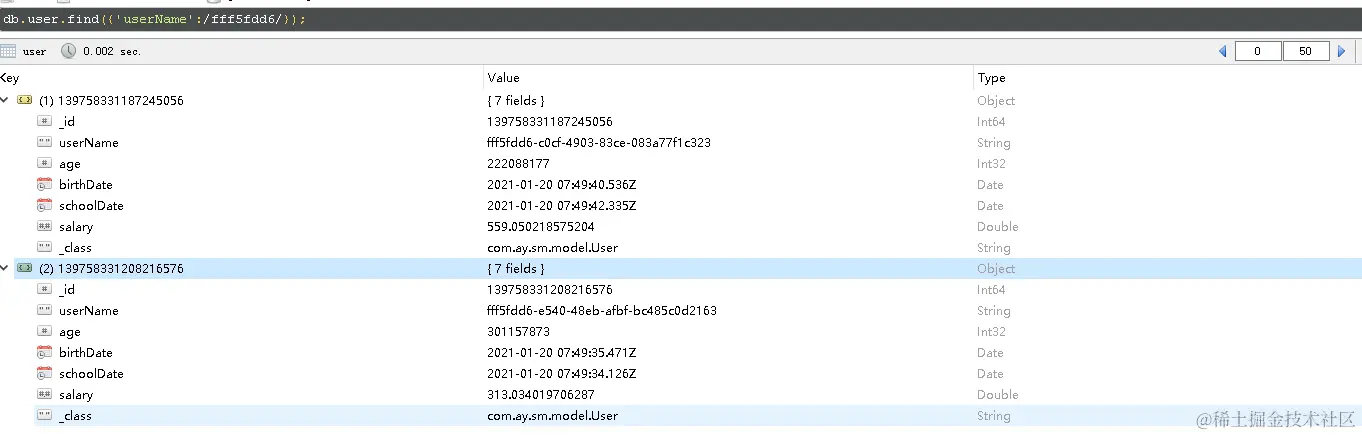Click the 0.002 sec. execution time label
The image size is (1362, 436).
[112, 51]
